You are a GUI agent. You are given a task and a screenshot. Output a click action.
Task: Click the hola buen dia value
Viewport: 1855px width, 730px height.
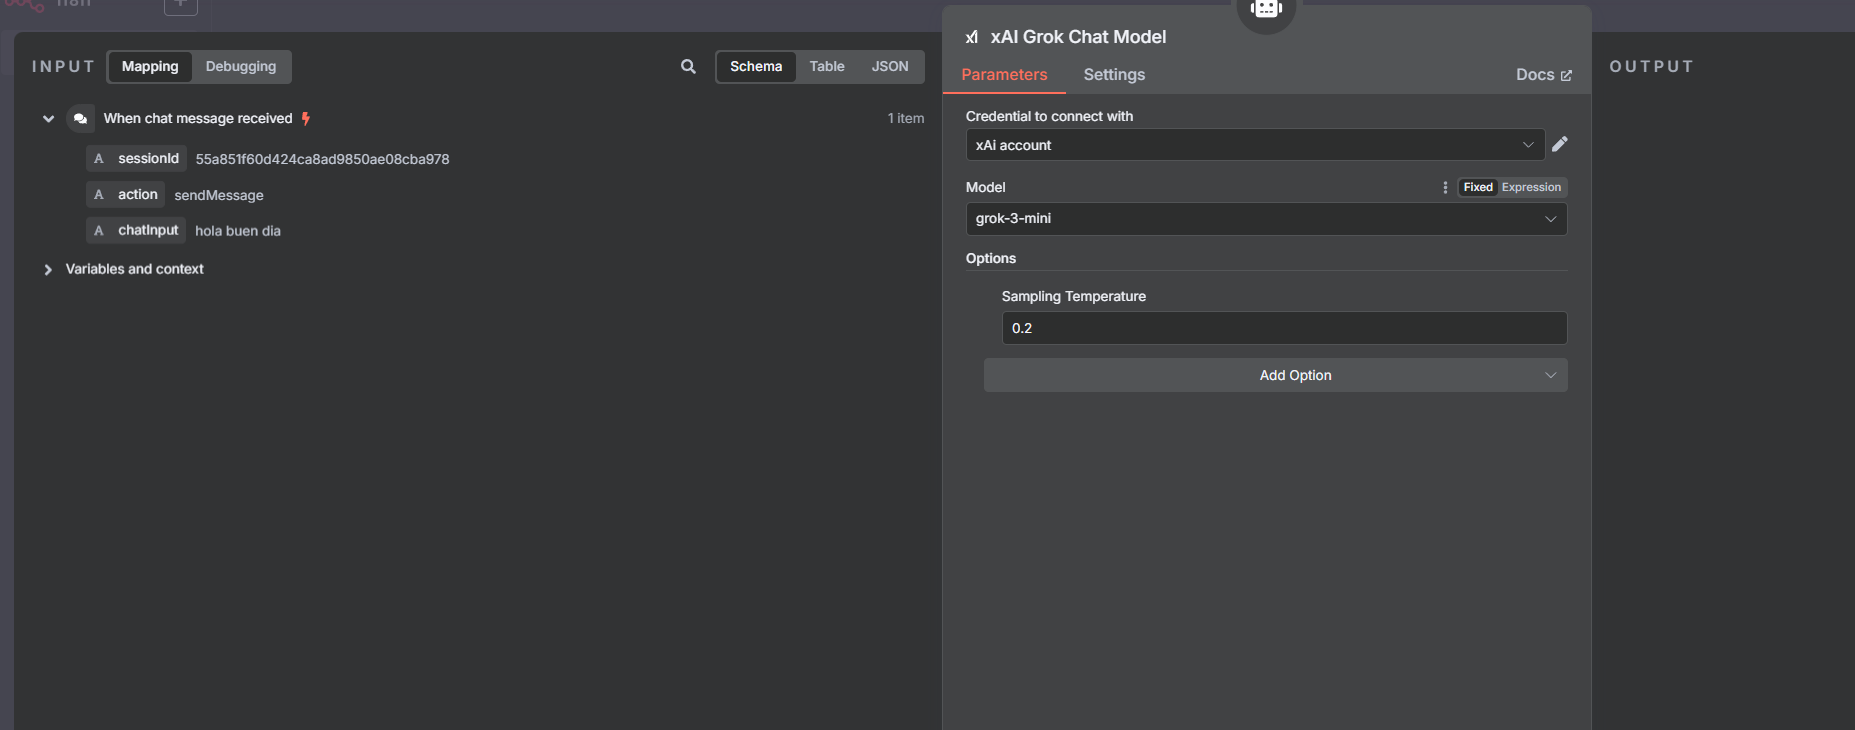[x=238, y=231]
